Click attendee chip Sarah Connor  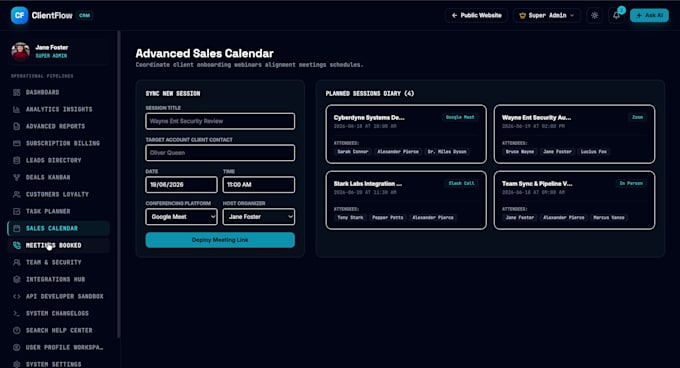click(353, 152)
